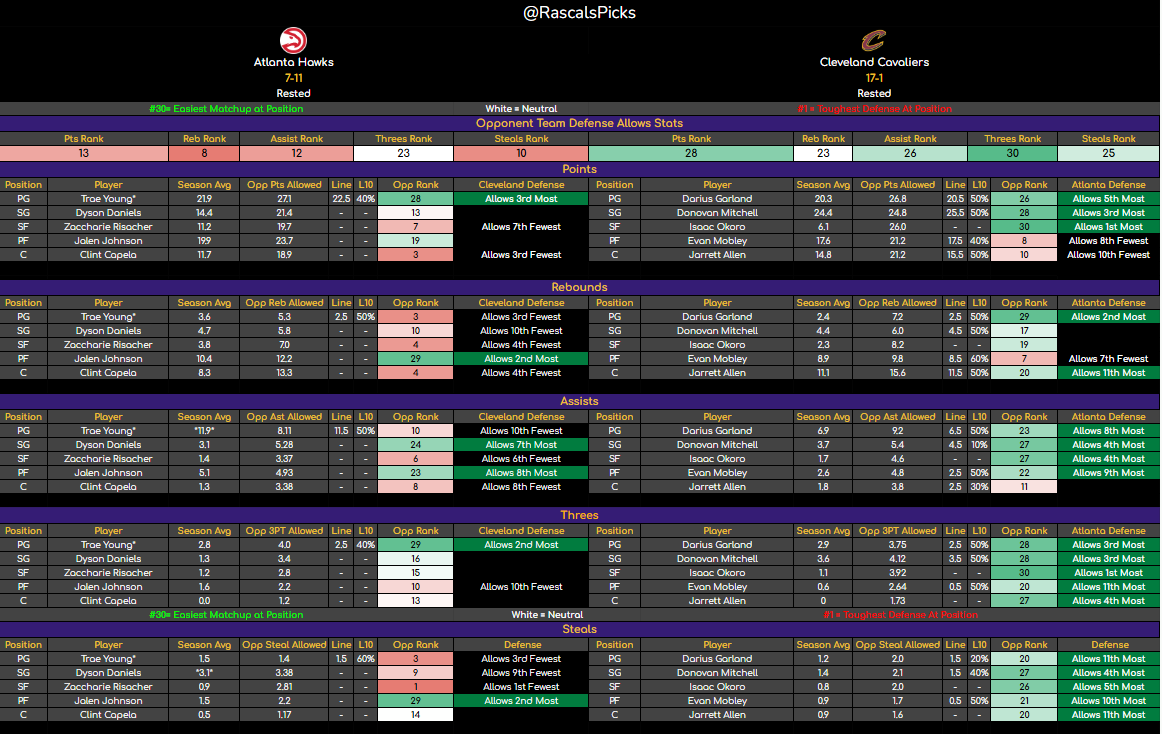Click Evan Mobley's points L10 value 40%
1162x734 pixels.
click(x=979, y=241)
